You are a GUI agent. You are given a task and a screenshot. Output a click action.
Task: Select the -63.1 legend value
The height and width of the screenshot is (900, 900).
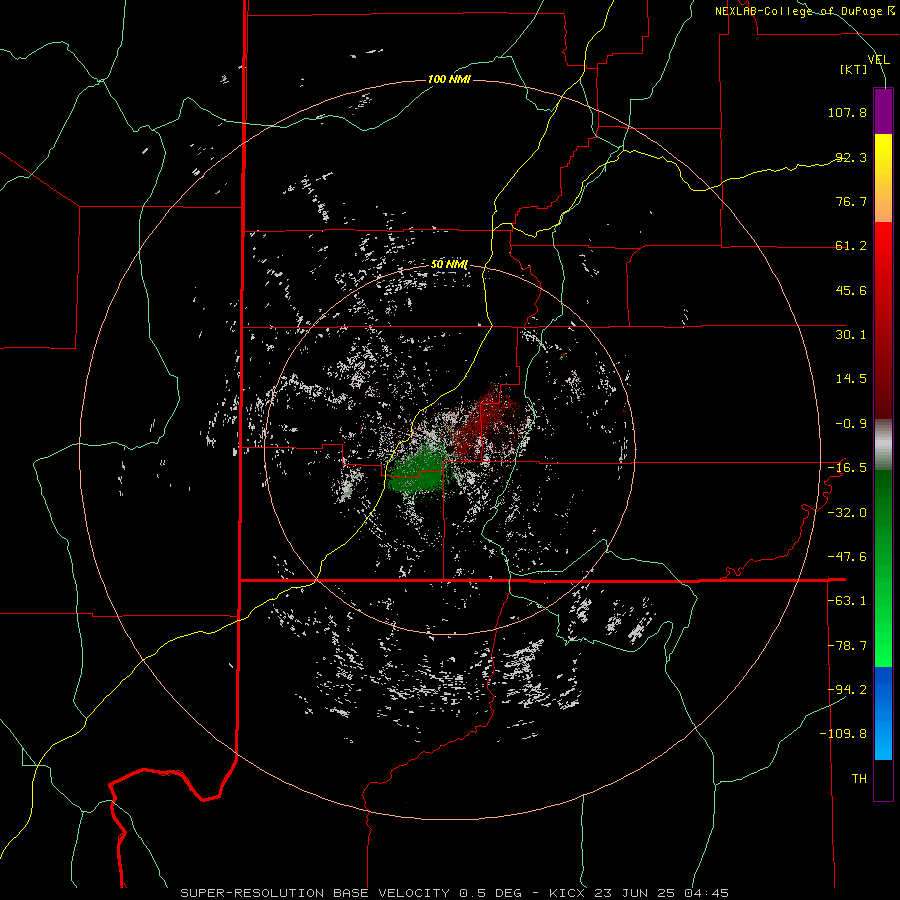(x=847, y=601)
